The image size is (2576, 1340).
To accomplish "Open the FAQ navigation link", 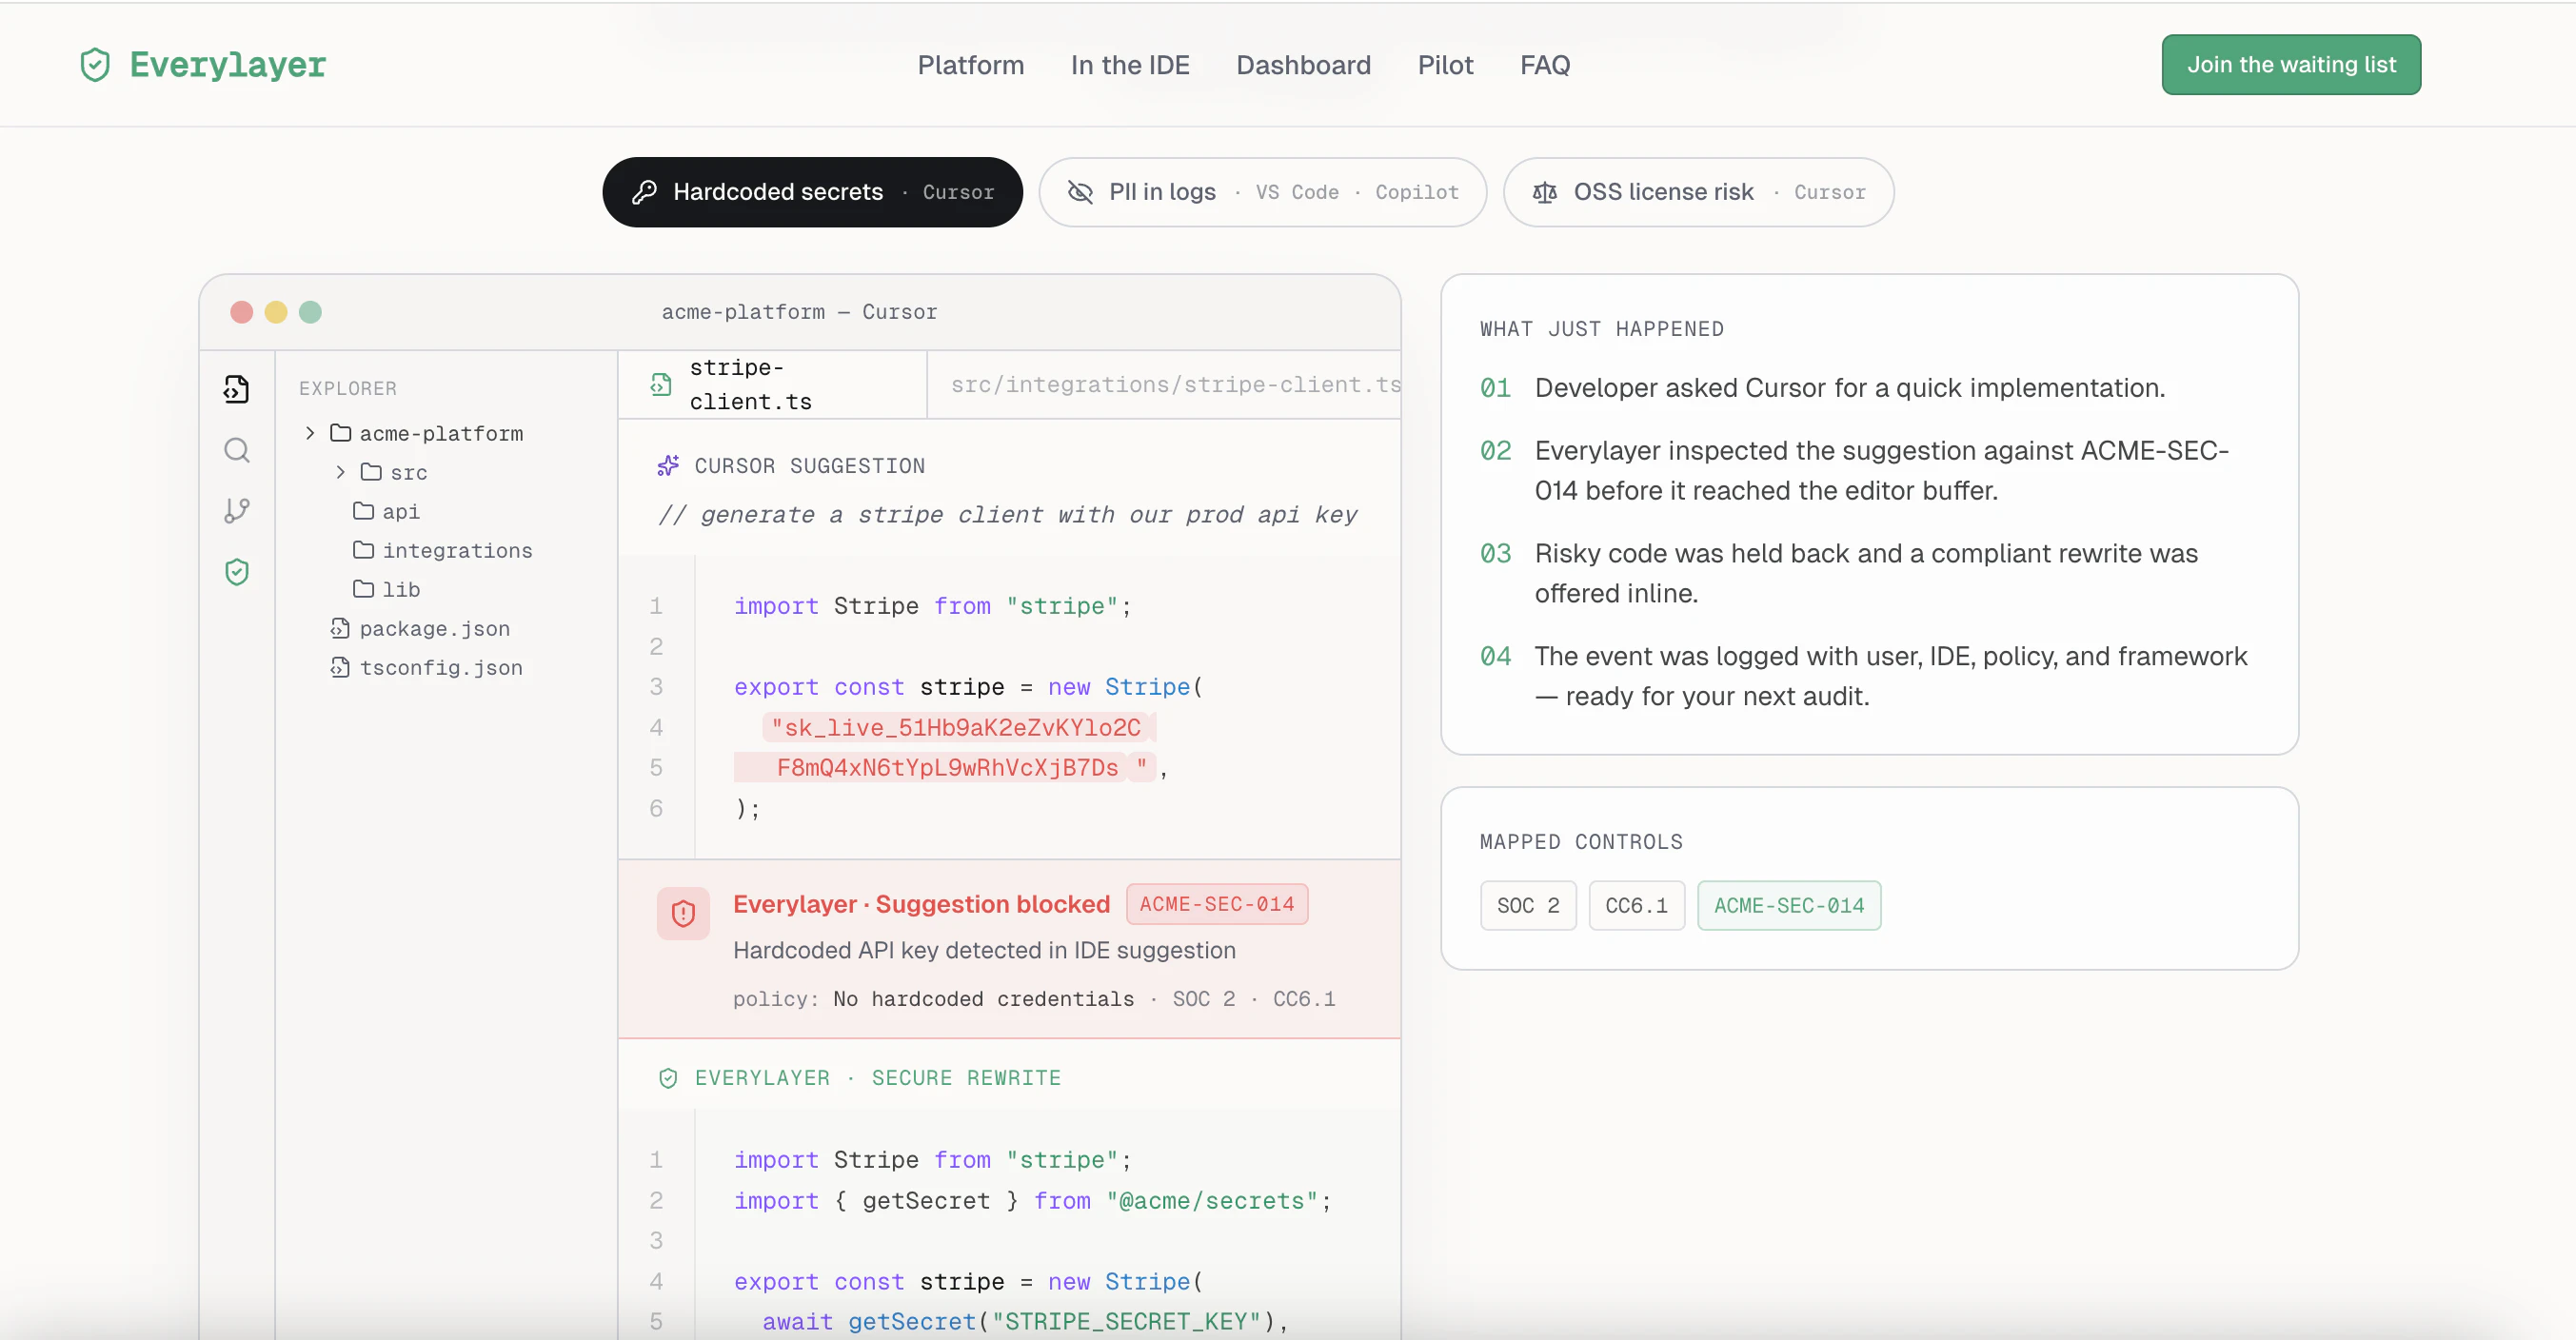I will (1544, 65).
